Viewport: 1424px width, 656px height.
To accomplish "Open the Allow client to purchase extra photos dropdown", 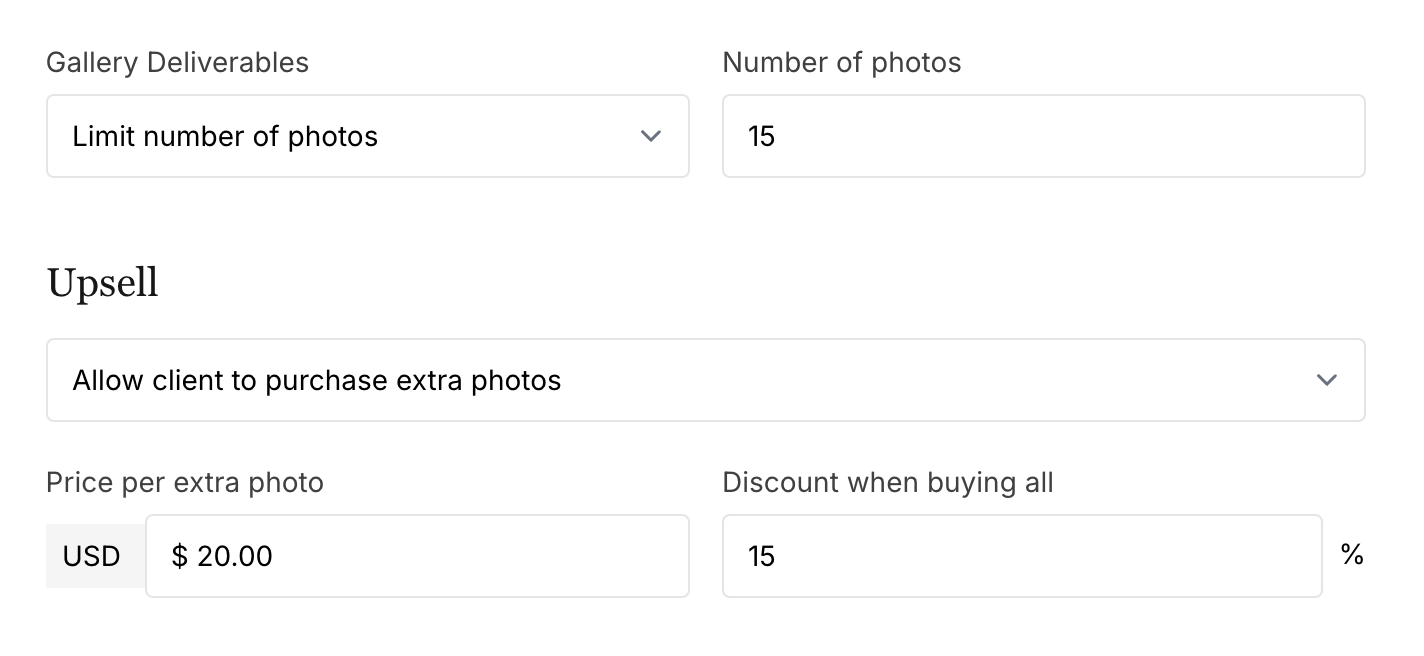I will 706,380.
